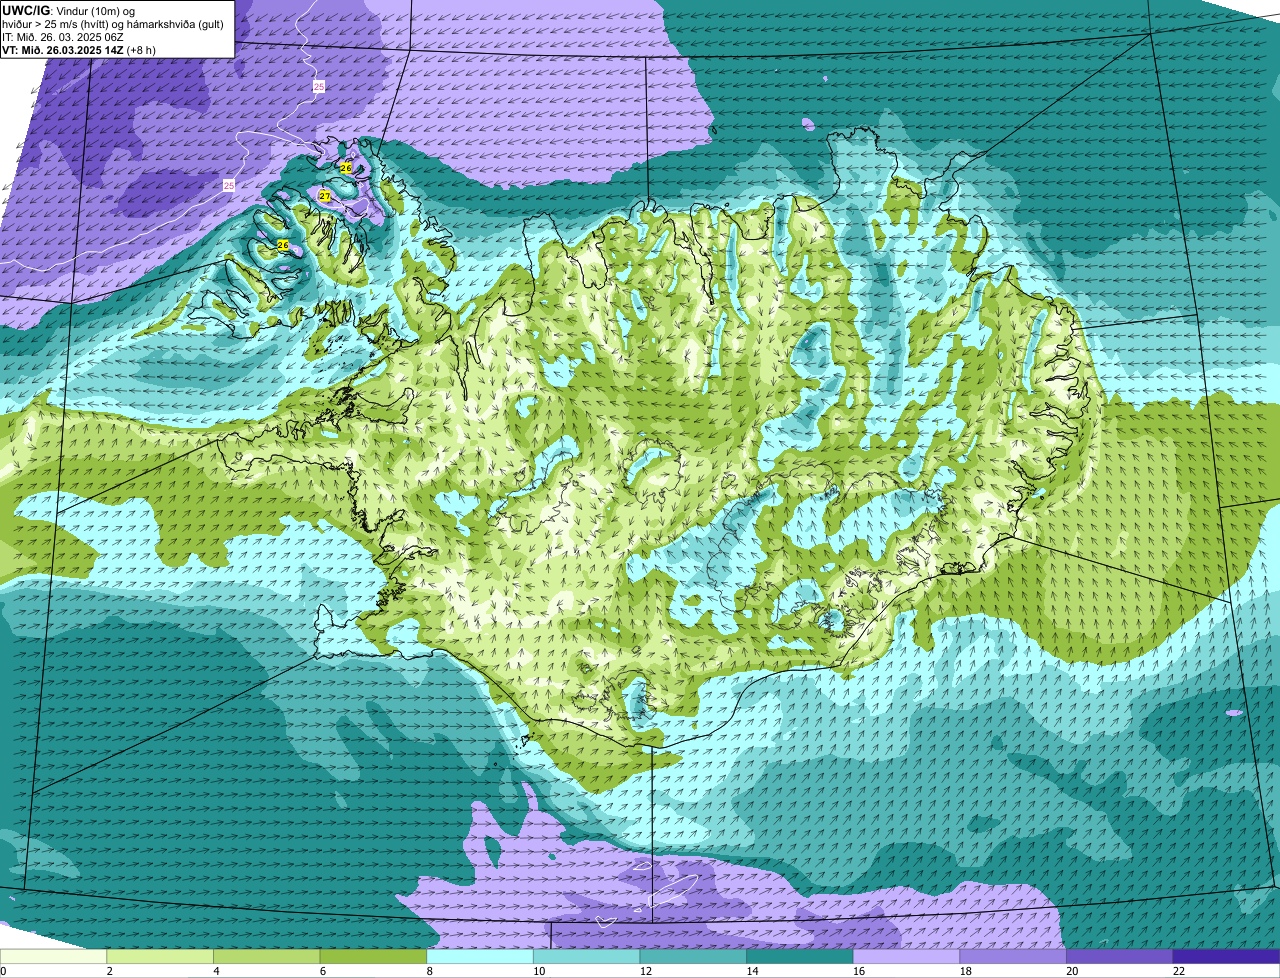Select the light yellow-green 2–4 m/s legend swatch
Screen dimensions: 1280x978
160,957
